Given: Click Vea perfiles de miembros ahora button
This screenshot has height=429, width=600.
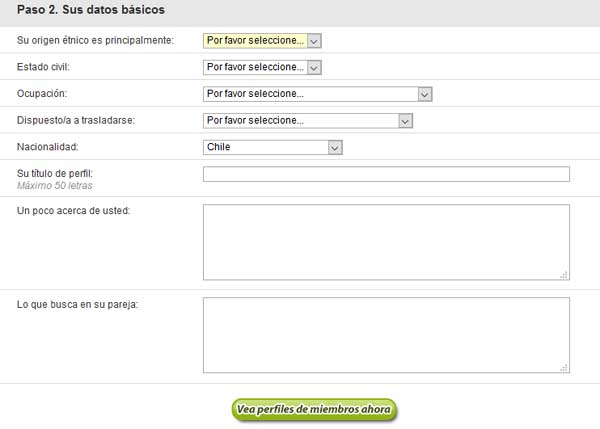Looking at the screenshot, I should pyautogui.click(x=314, y=410).
